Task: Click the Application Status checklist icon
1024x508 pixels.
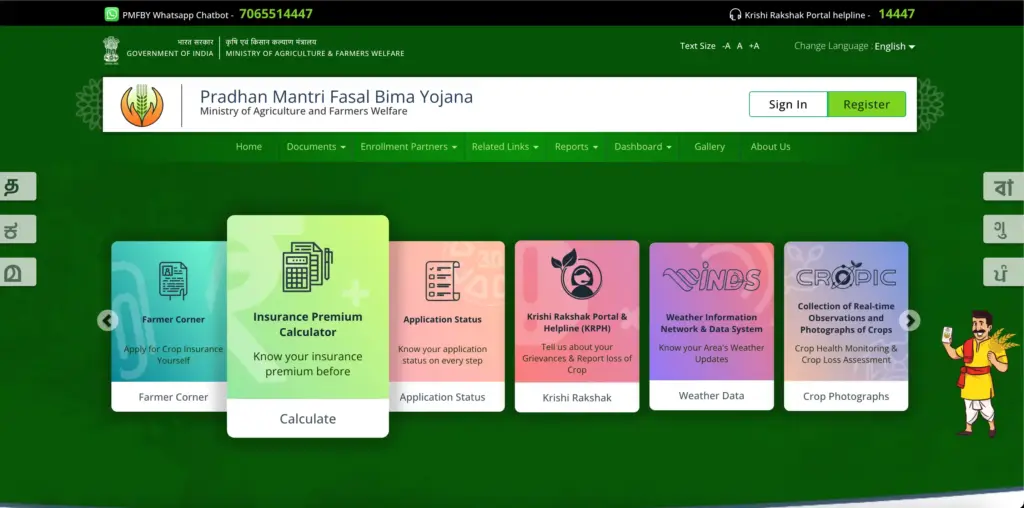Action: [x=442, y=281]
